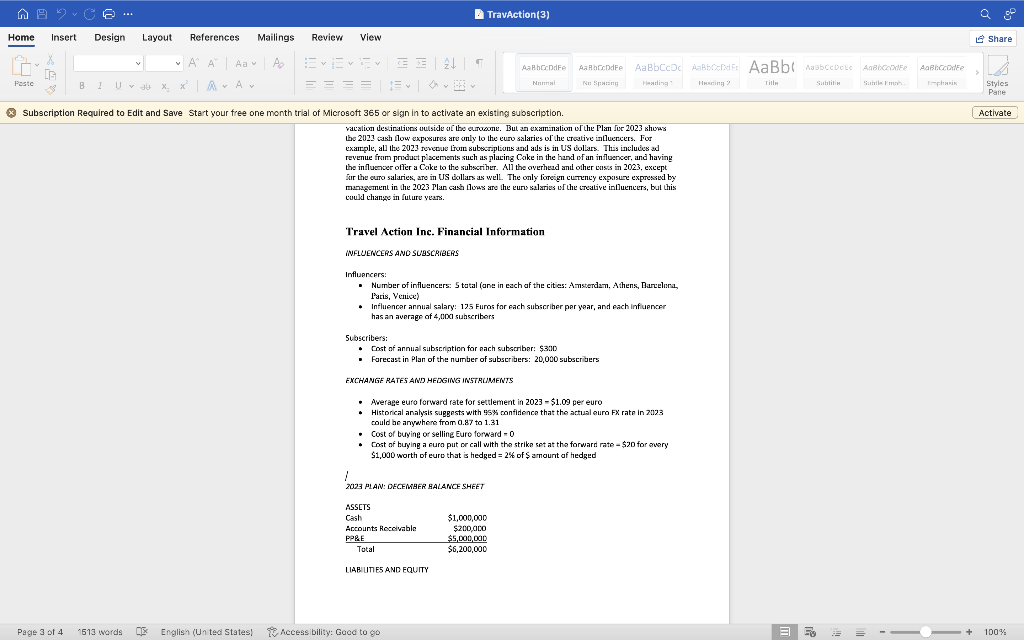This screenshot has height=640, width=1024.
Task: Open the shading color dropdown arrow
Action: tap(445, 86)
